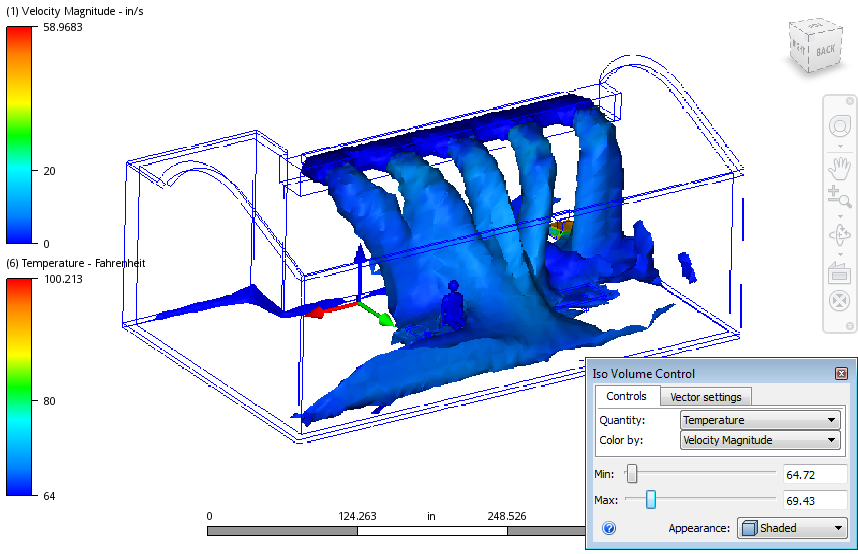Viewport: 858px width, 554px height.
Task: Click the Max value field 69.43
Action: (x=815, y=500)
